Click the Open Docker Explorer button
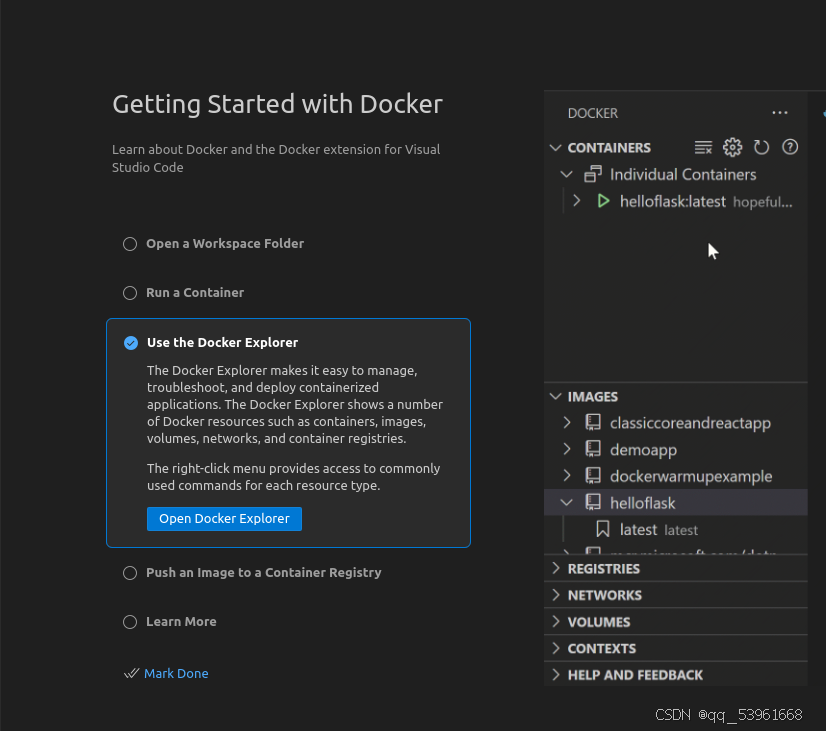826x731 pixels. [224, 519]
